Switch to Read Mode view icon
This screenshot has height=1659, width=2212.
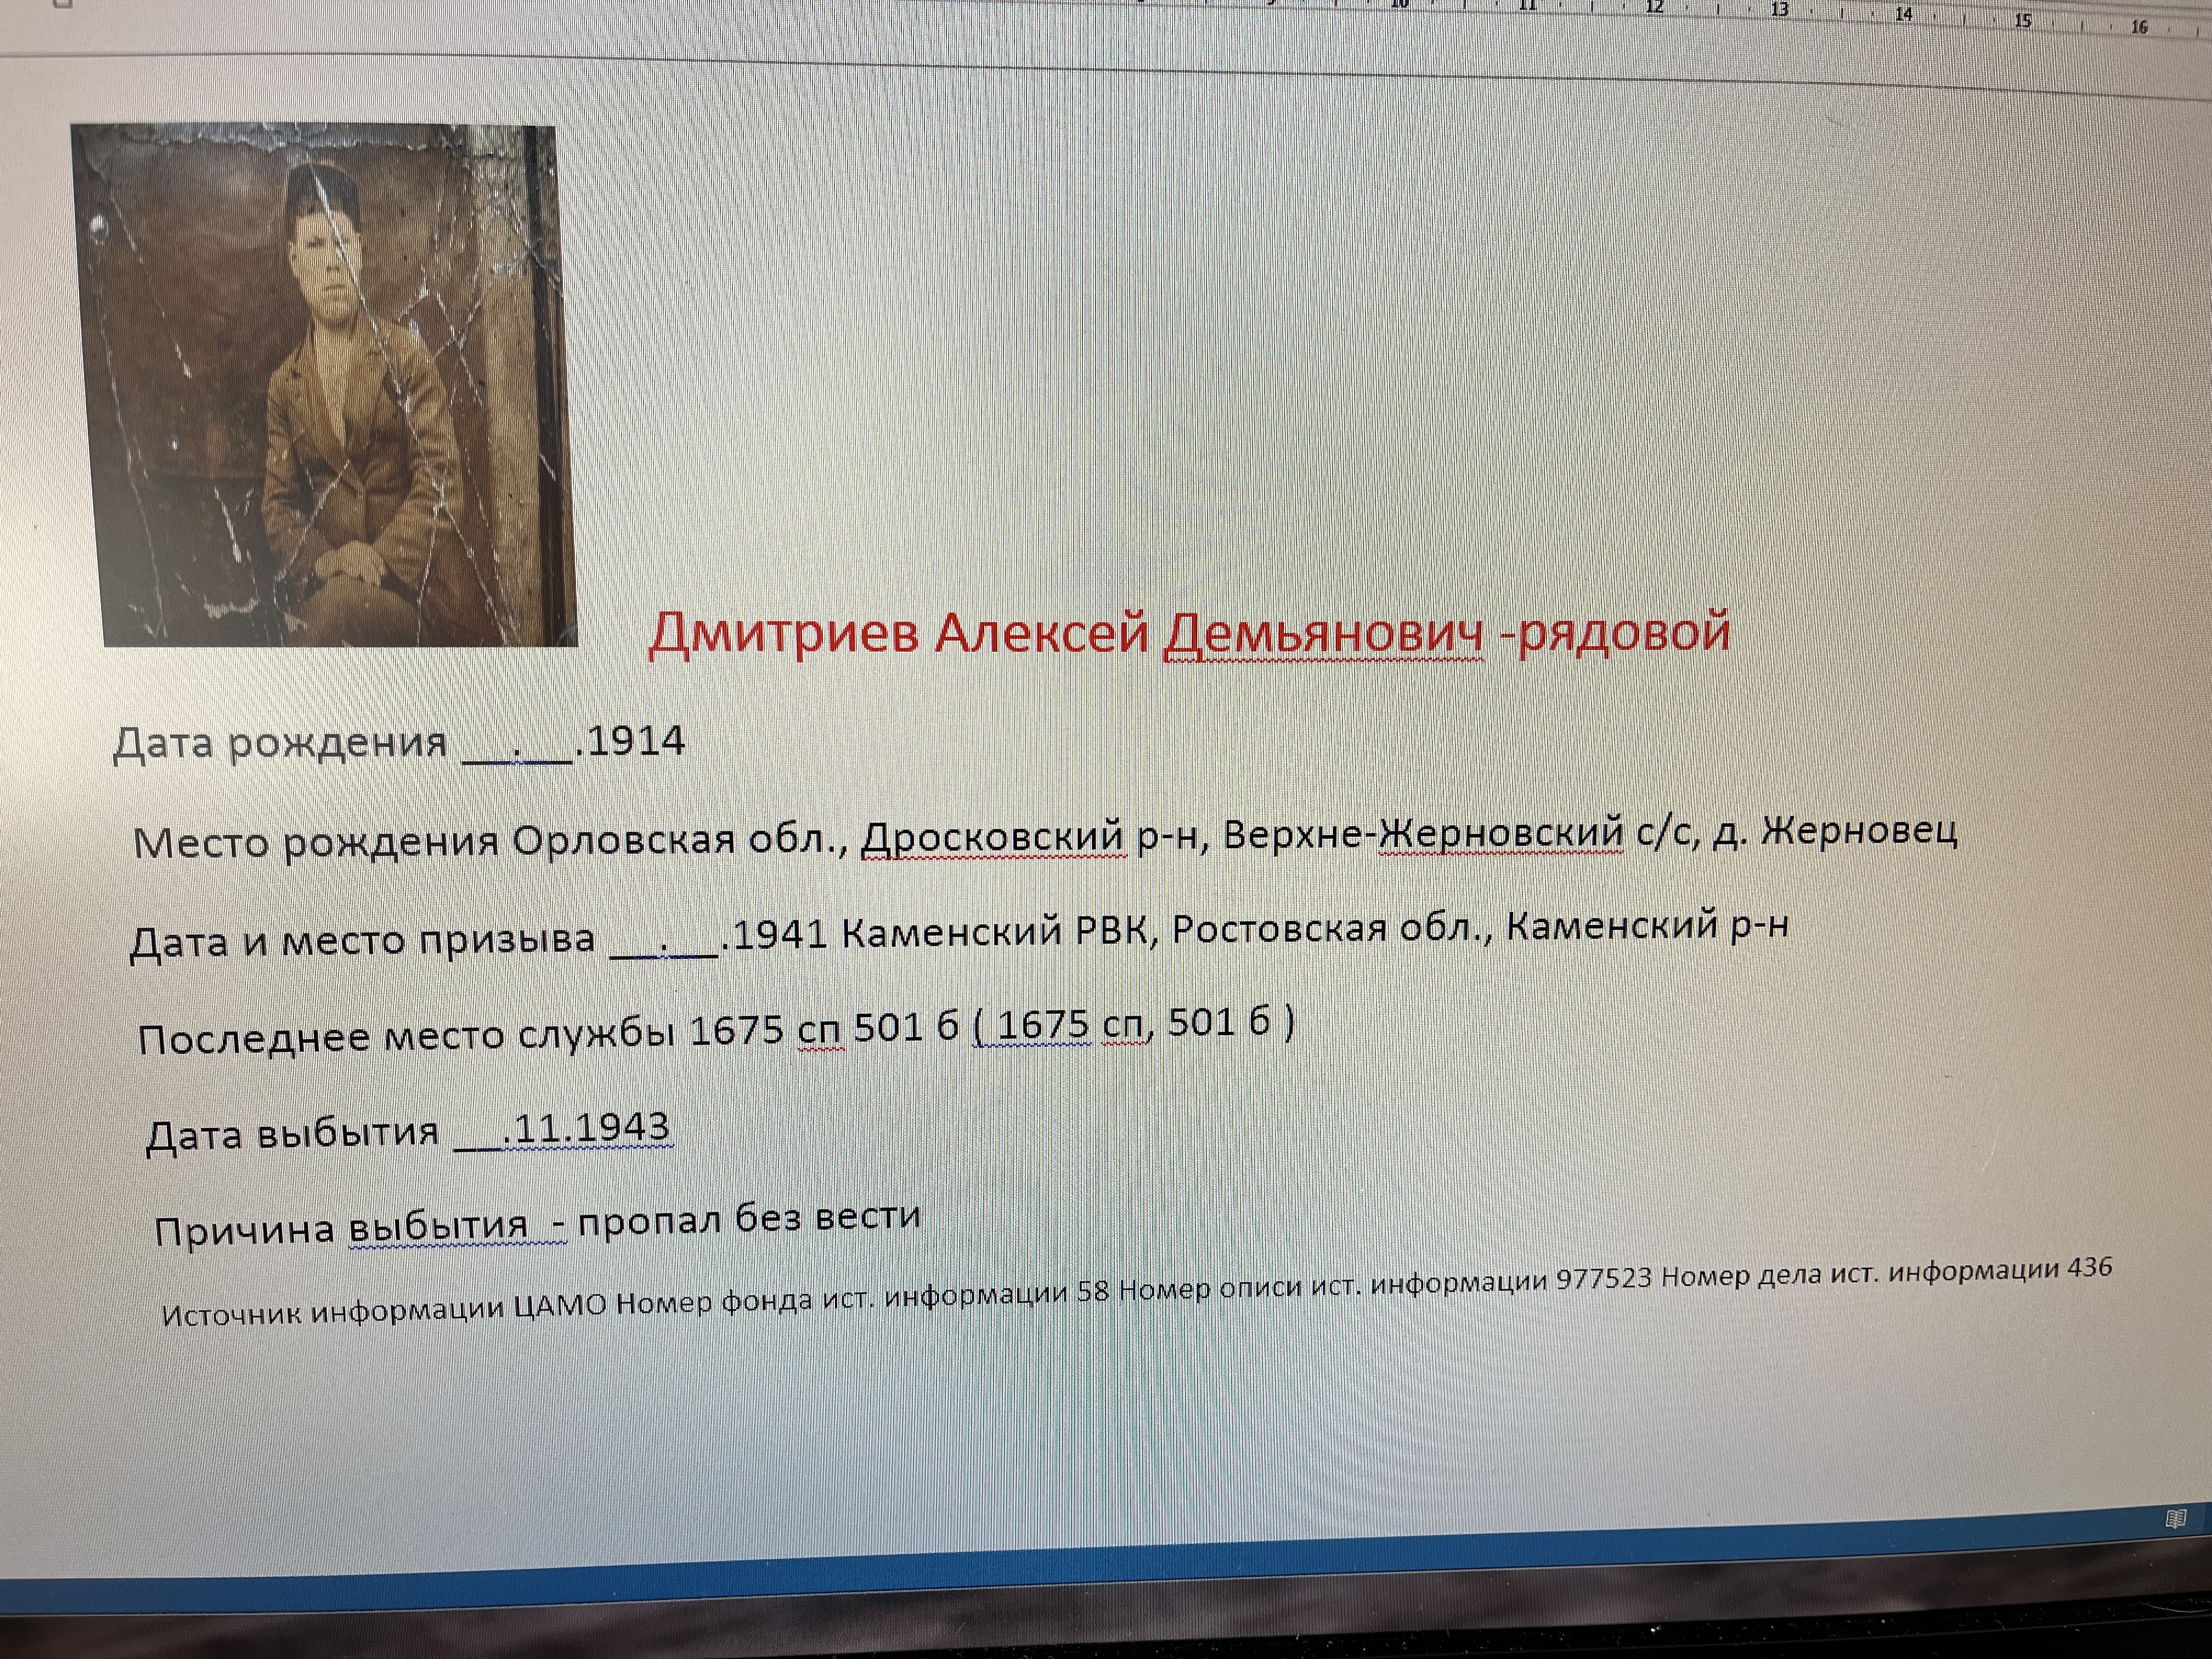2175,1520
